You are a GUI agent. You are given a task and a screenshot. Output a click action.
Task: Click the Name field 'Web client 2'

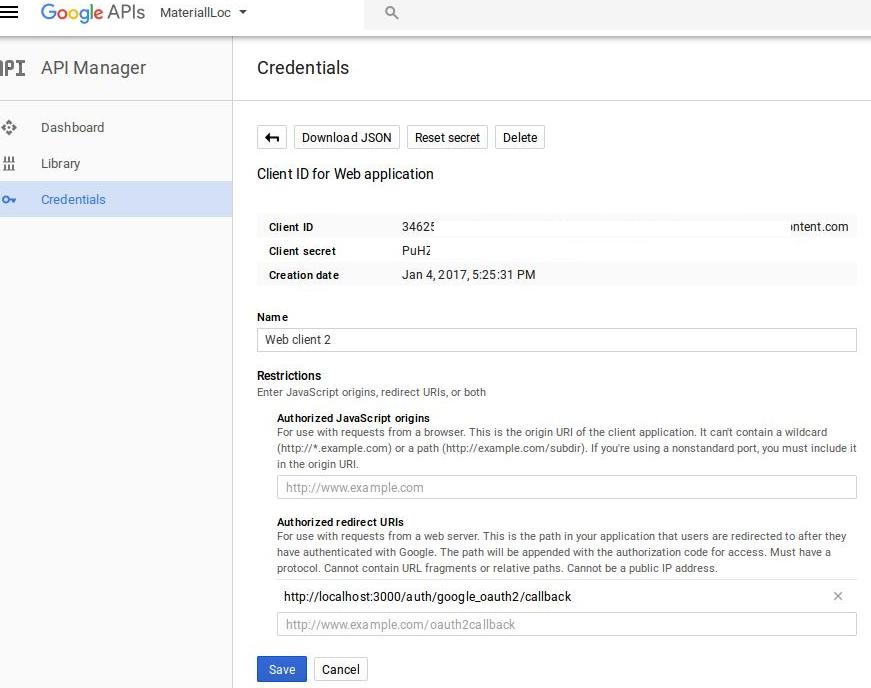pos(556,340)
